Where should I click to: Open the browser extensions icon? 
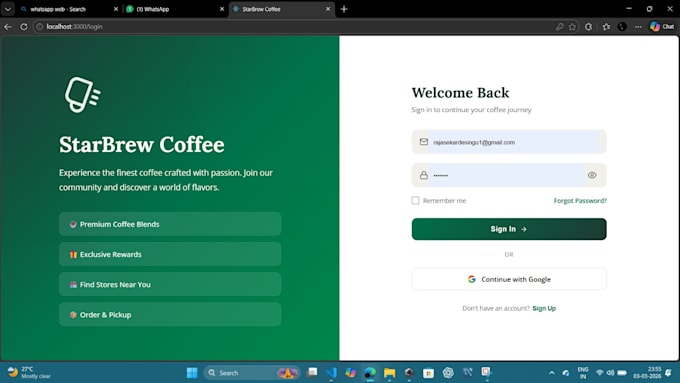588,27
